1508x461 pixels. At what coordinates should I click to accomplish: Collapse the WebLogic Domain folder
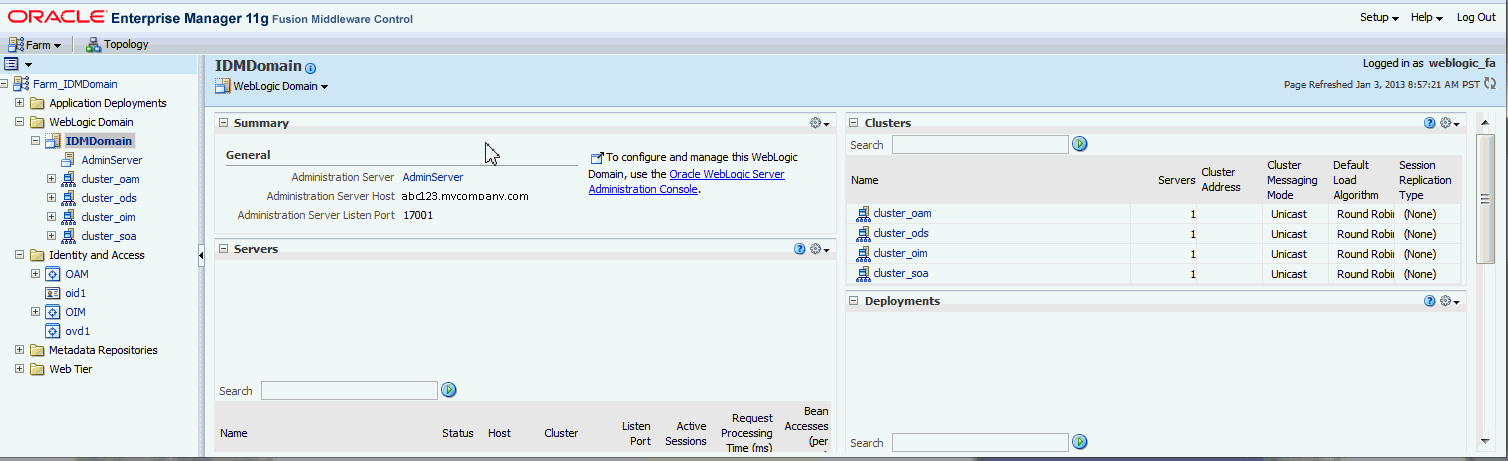pyautogui.click(x=19, y=122)
